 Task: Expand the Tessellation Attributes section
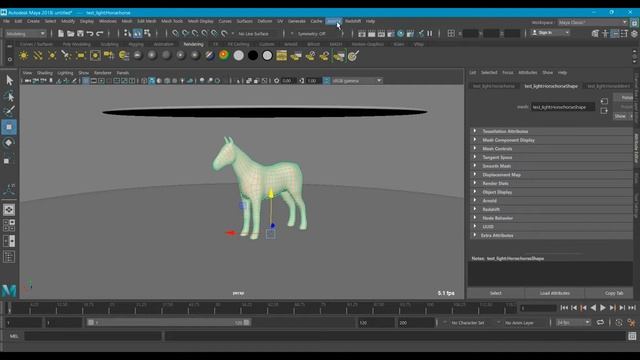pos(551,131)
